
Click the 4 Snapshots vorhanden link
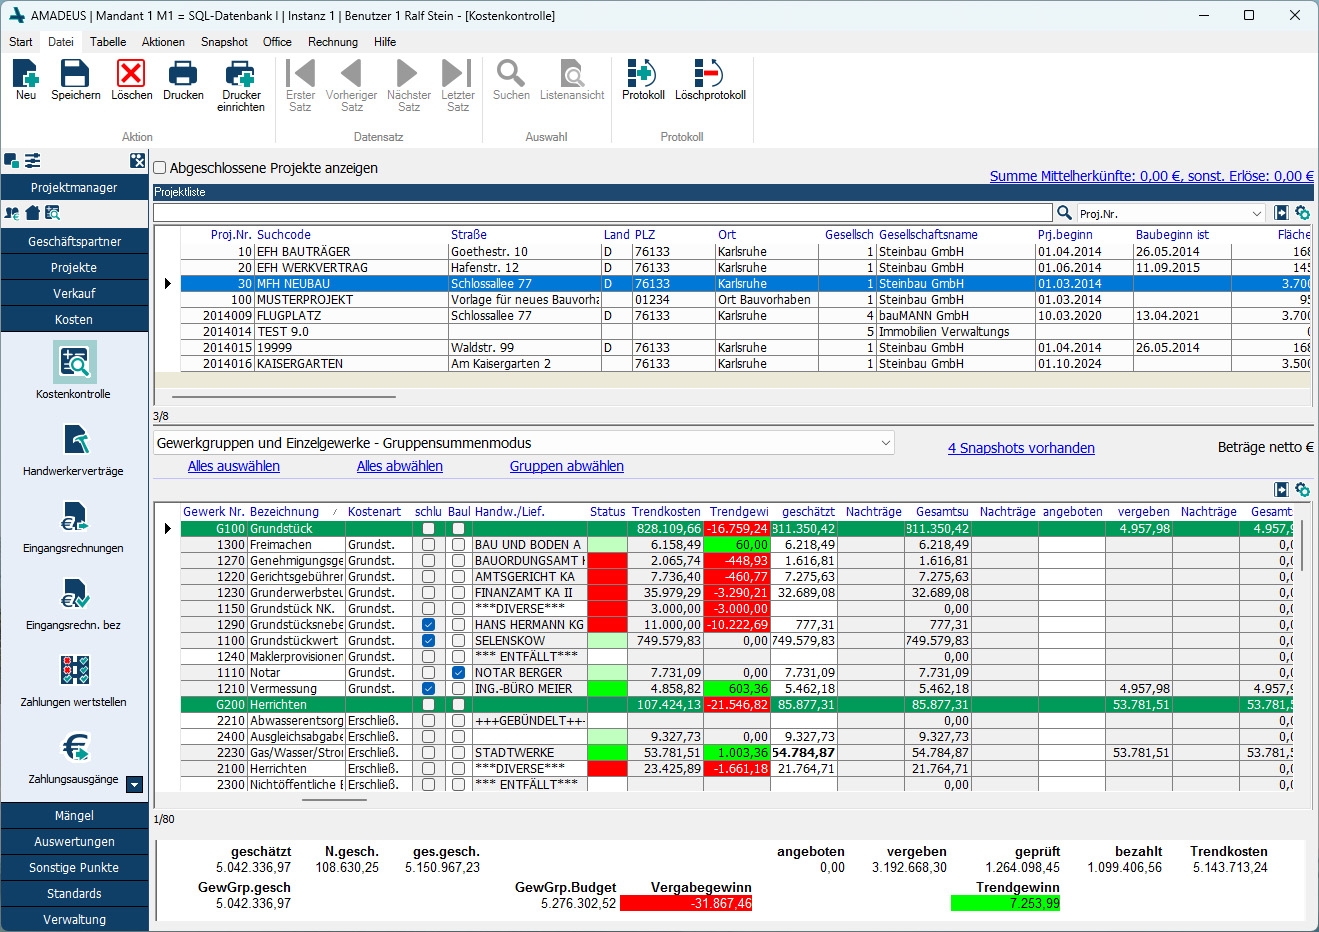tap(1021, 448)
